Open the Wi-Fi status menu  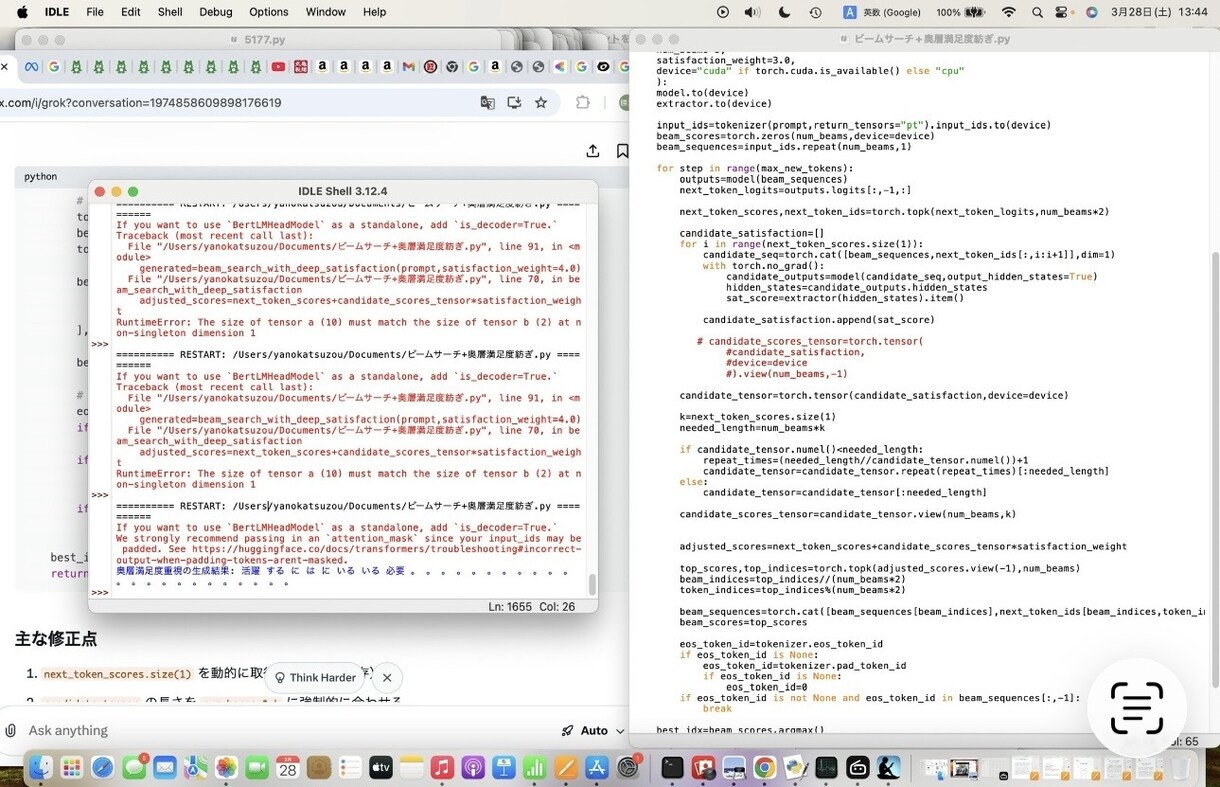click(1008, 12)
